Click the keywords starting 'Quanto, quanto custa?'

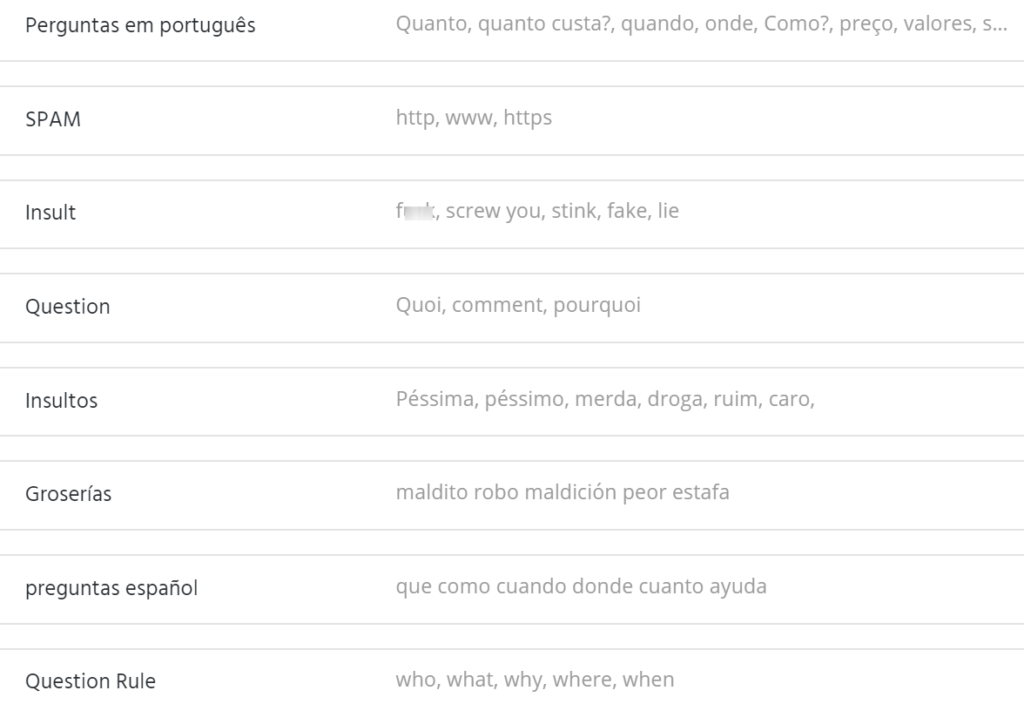tap(700, 24)
